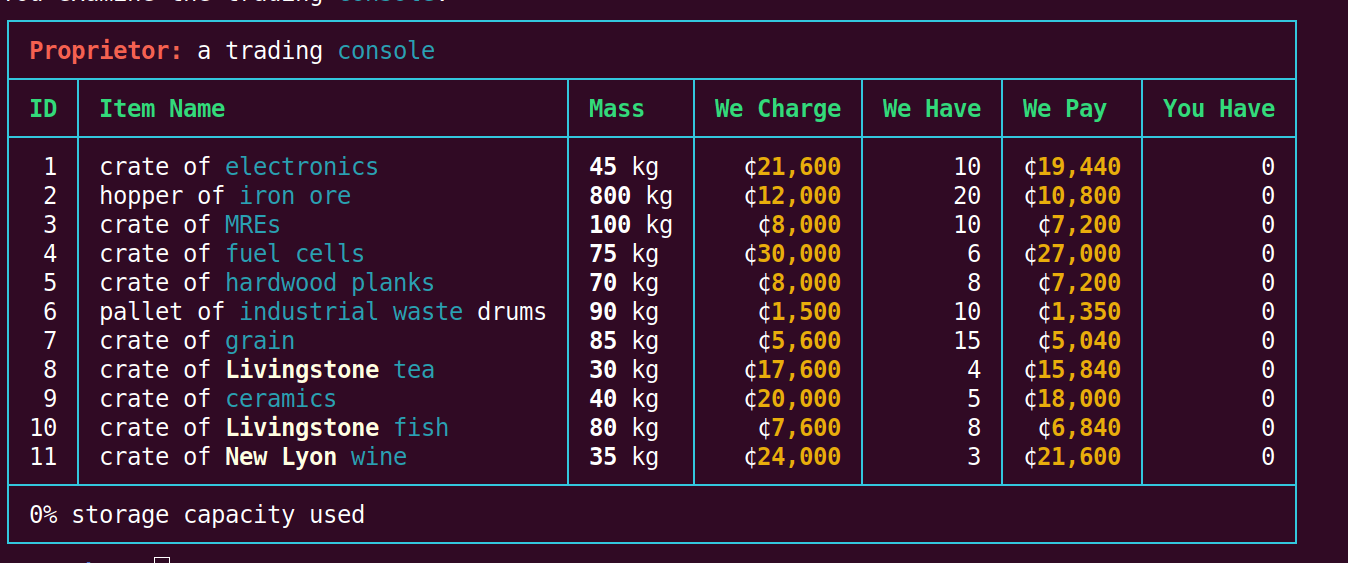Click the ₵30,000 fuel cells charge price

(792, 253)
